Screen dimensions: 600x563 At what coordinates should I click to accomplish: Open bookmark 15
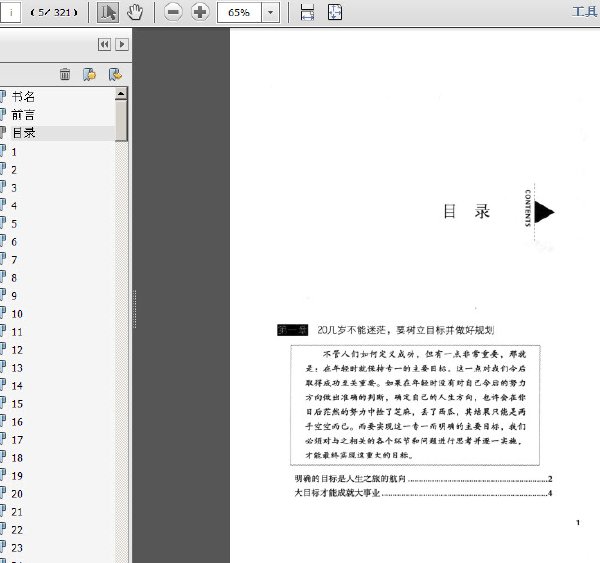point(17,404)
